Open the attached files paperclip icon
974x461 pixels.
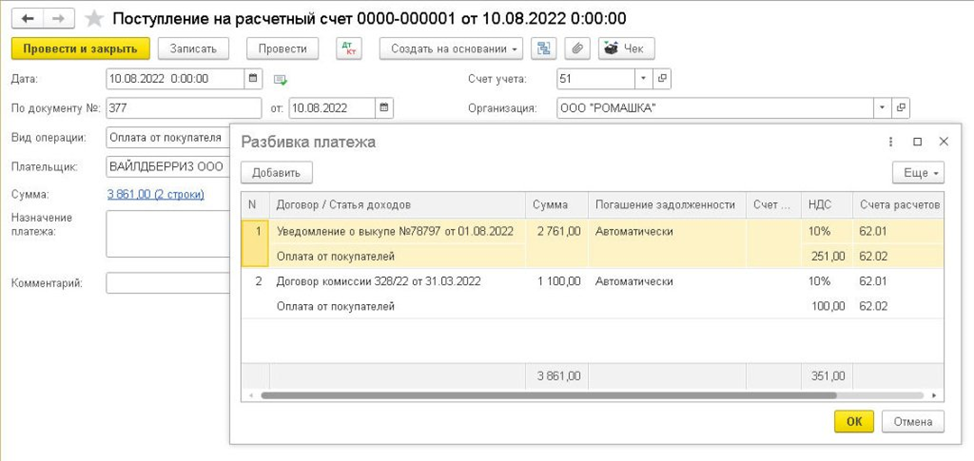pyautogui.click(x=577, y=48)
